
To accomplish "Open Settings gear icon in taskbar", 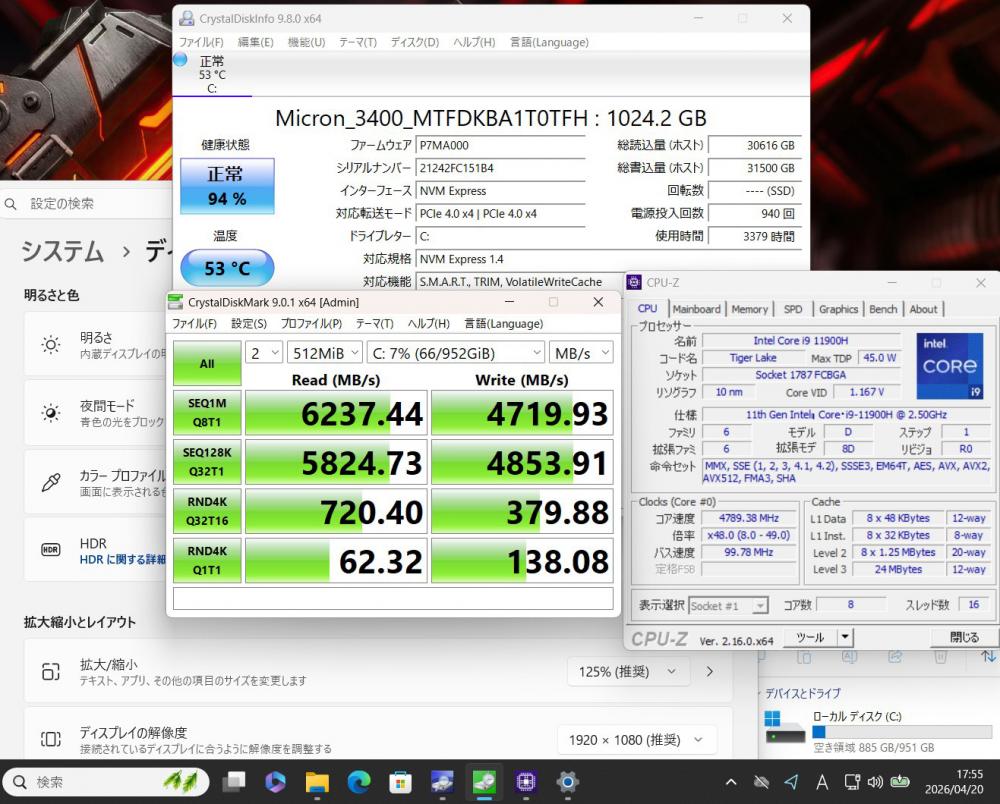I will point(568,782).
